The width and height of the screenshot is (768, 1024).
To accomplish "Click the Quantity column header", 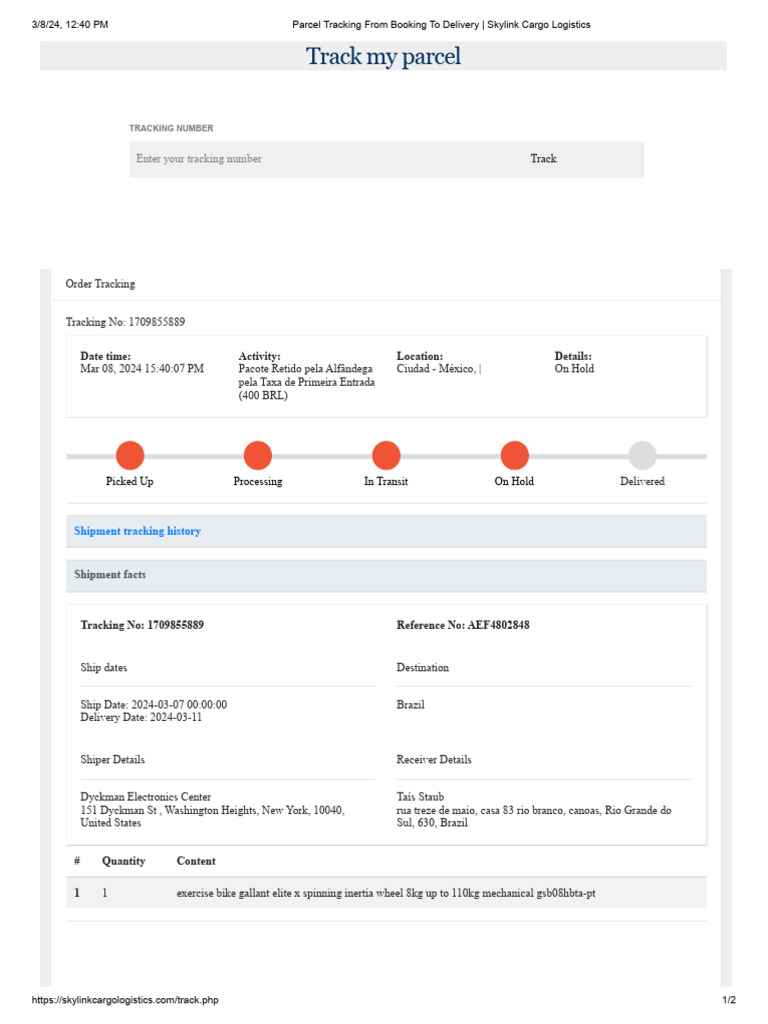I will (123, 861).
